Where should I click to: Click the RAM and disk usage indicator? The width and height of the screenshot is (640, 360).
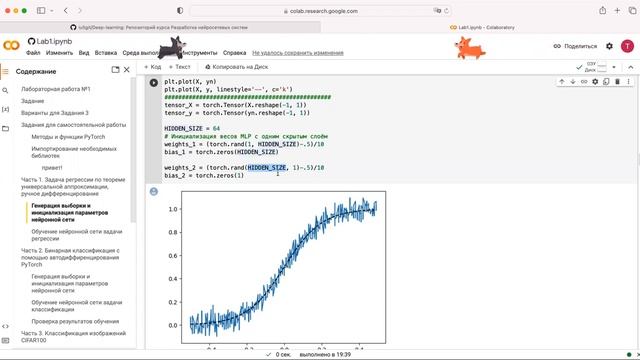pos(596,67)
